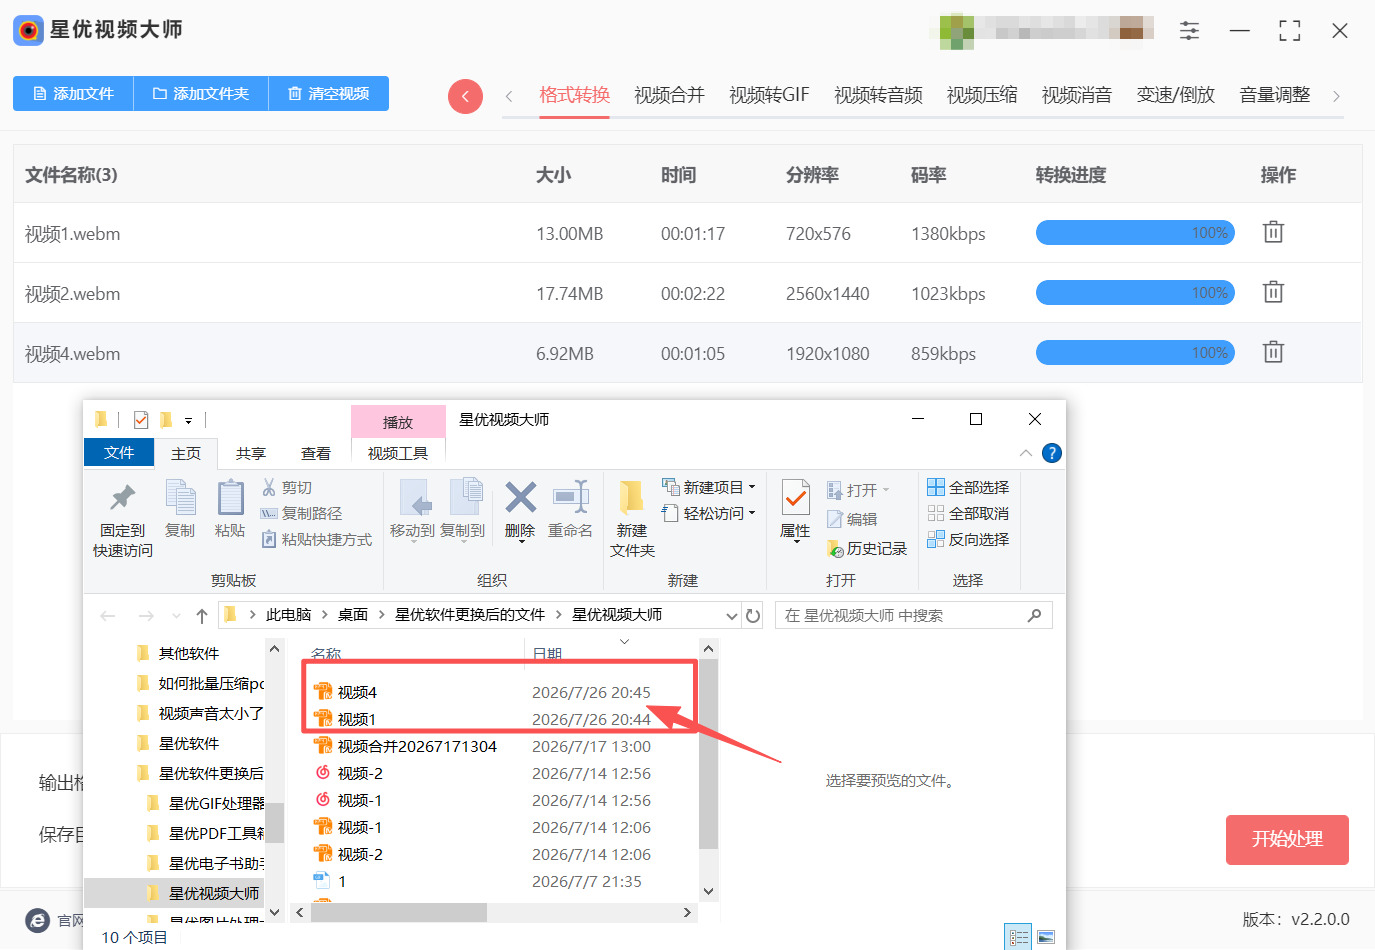
Task: Switch to the 视频转GIF tab
Action: (769, 95)
